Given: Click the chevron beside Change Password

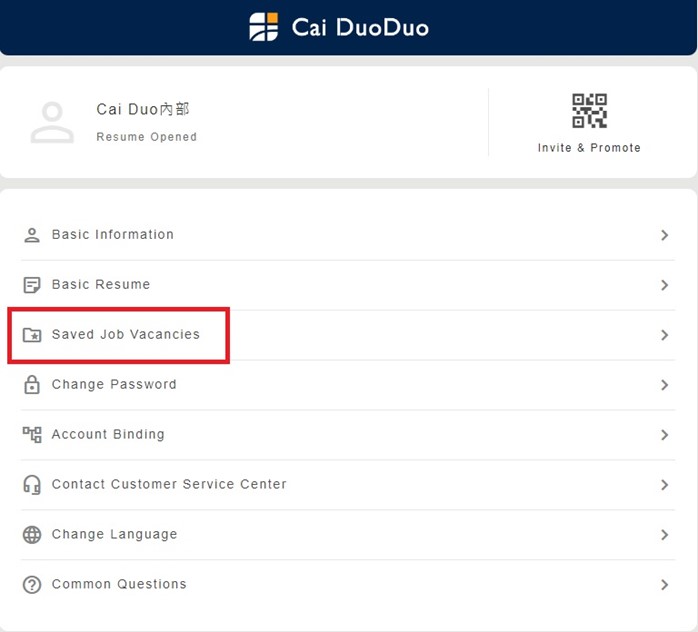Looking at the screenshot, I should click(x=665, y=385).
